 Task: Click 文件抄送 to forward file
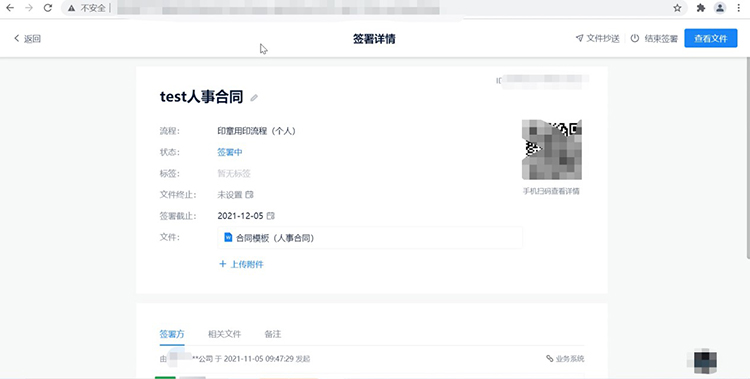tap(597, 39)
